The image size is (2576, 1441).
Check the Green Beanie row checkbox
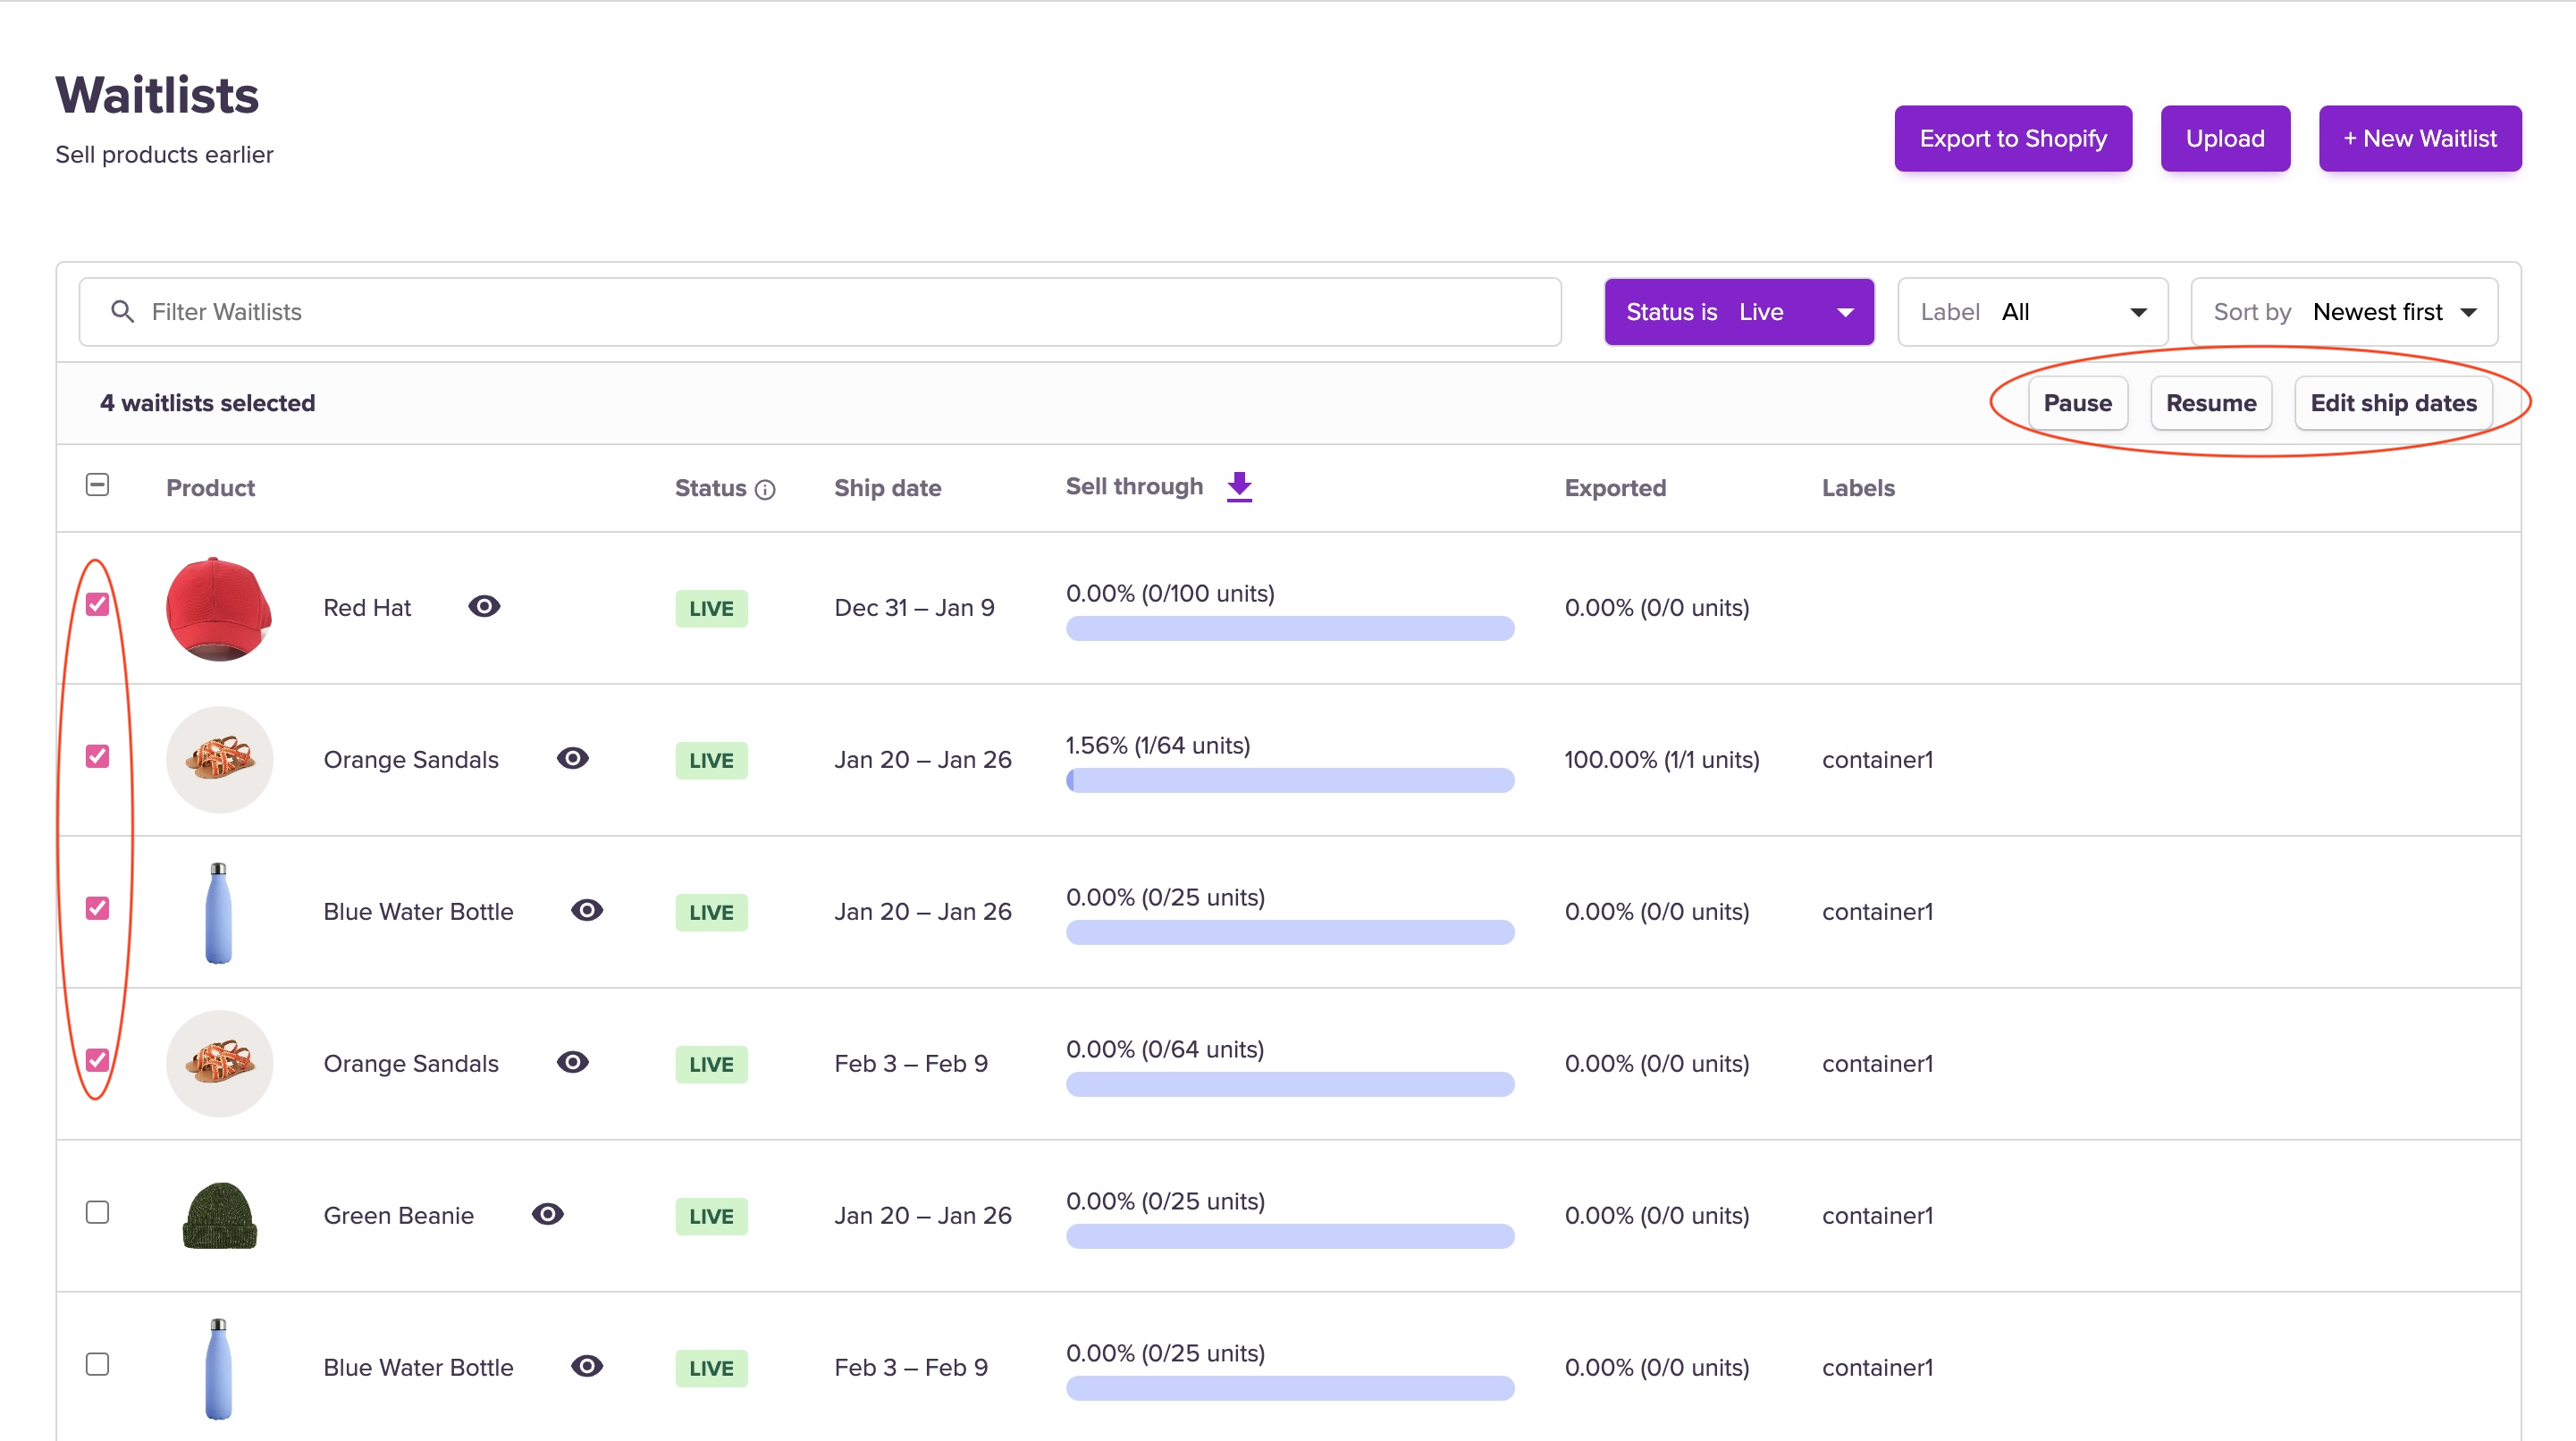point(97,1212)
